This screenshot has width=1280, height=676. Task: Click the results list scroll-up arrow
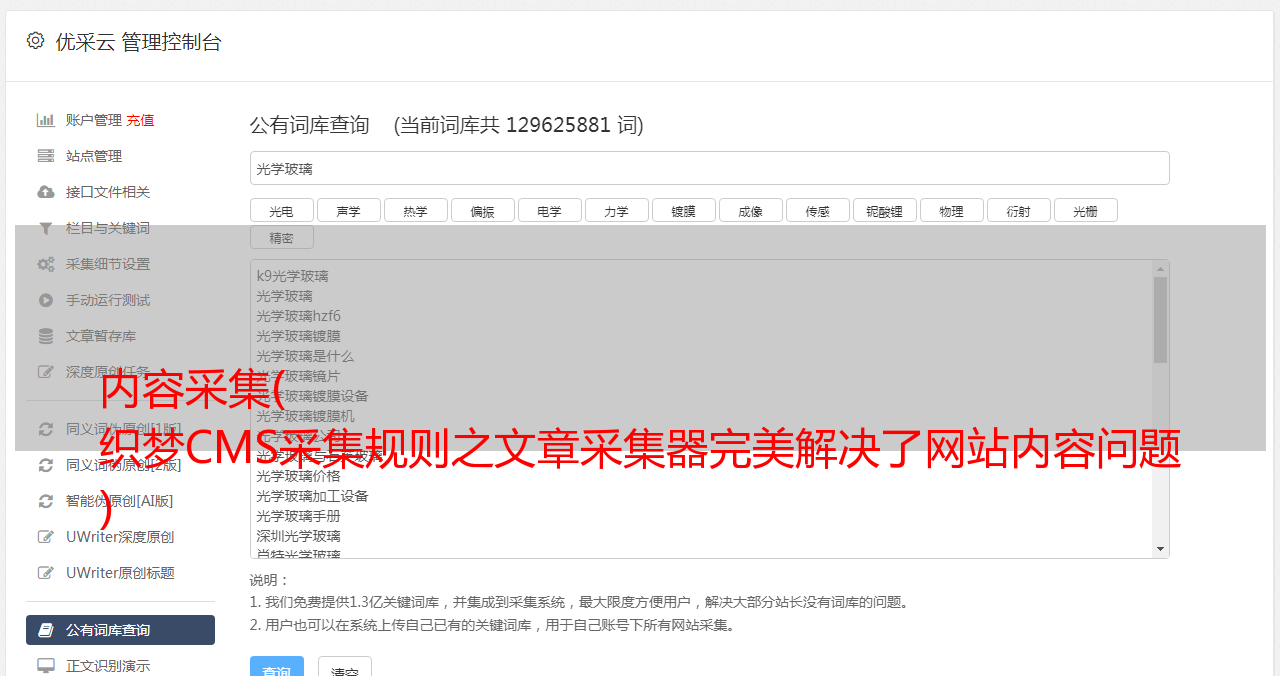coord(1160,268)
